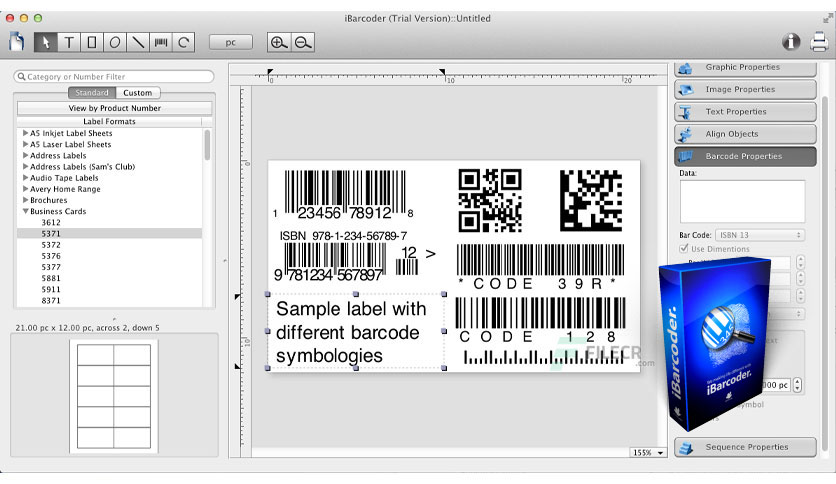836x484 pixels.
Task: Select product number 5371
Action: [x=109, y=233]
